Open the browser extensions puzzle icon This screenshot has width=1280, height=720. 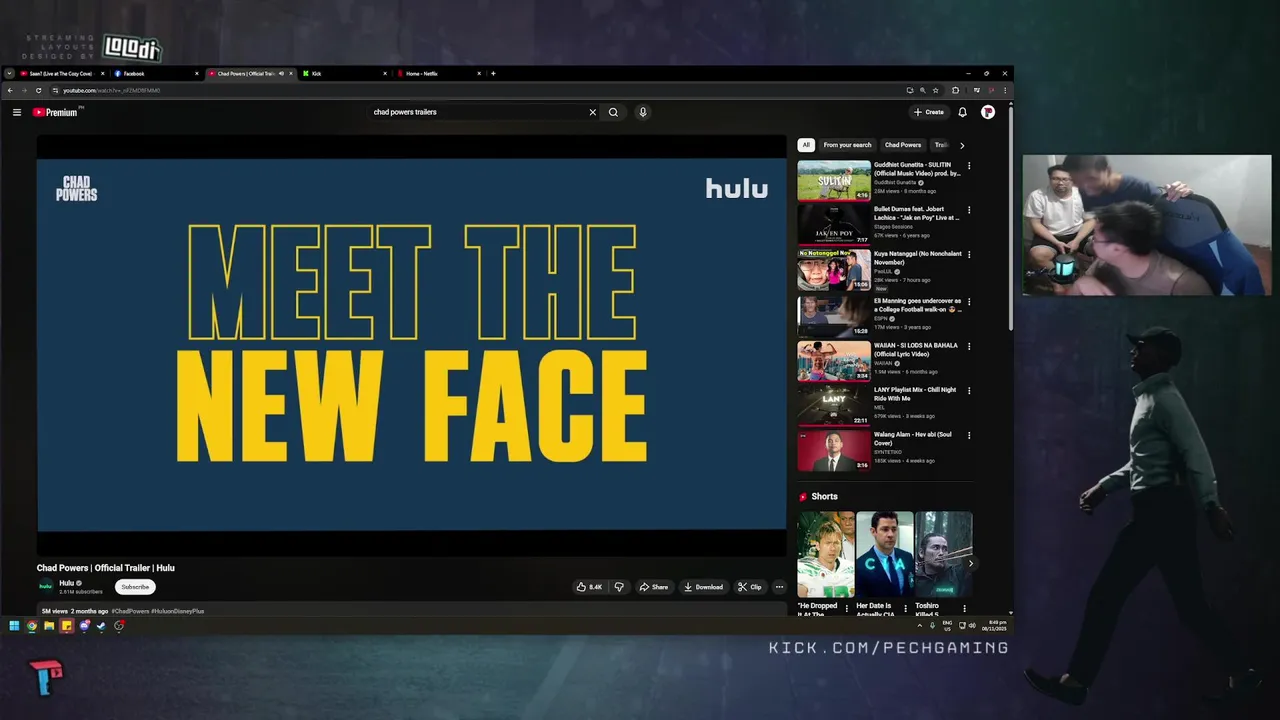(955, 90)
